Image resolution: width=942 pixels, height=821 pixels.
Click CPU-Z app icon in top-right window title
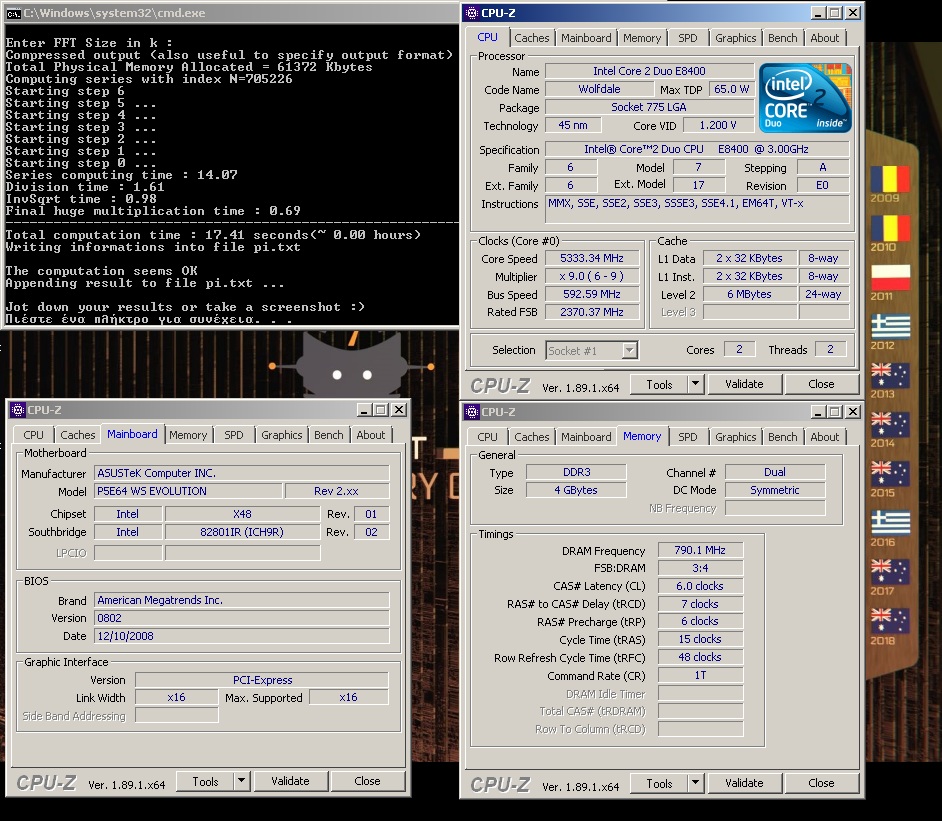[472, 13]
